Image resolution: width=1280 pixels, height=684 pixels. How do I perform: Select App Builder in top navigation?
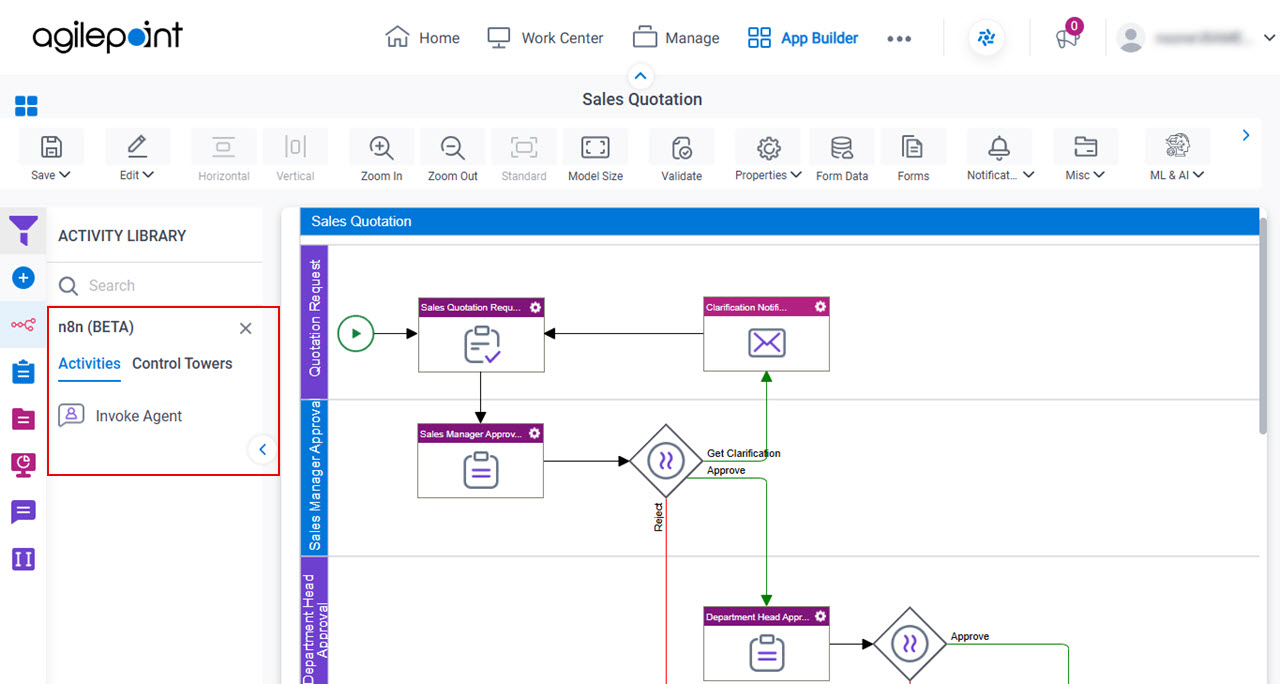tap(803, 38)
